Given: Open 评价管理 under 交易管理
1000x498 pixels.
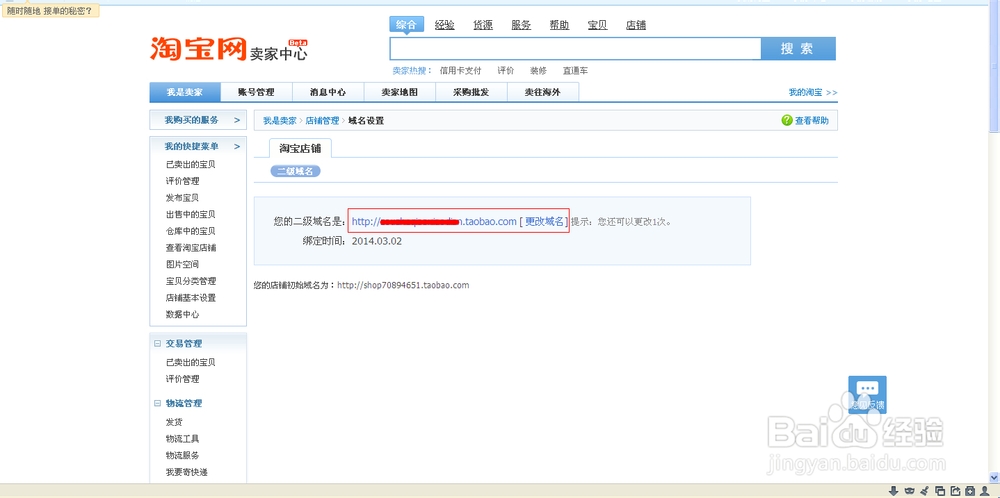Looking at the screenshot, I should (x=182, y=379).
